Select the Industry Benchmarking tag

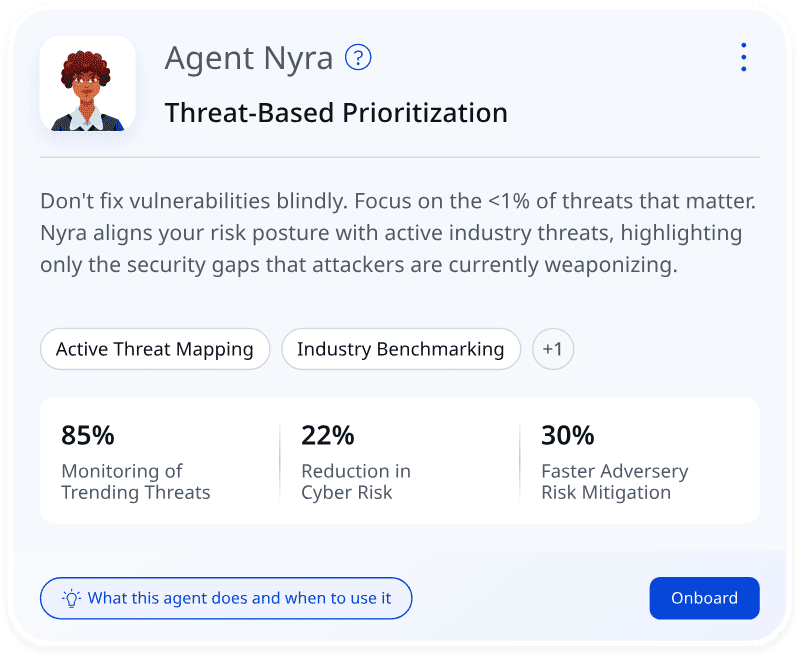[x=401, y=350]
